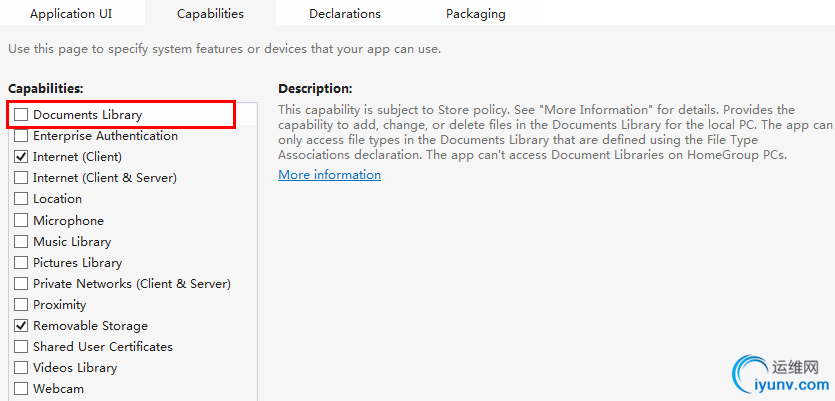The width and height of the screenshot is (835, 401).
Task: Toggle the Proximity capability
Action: coord(21,304)
